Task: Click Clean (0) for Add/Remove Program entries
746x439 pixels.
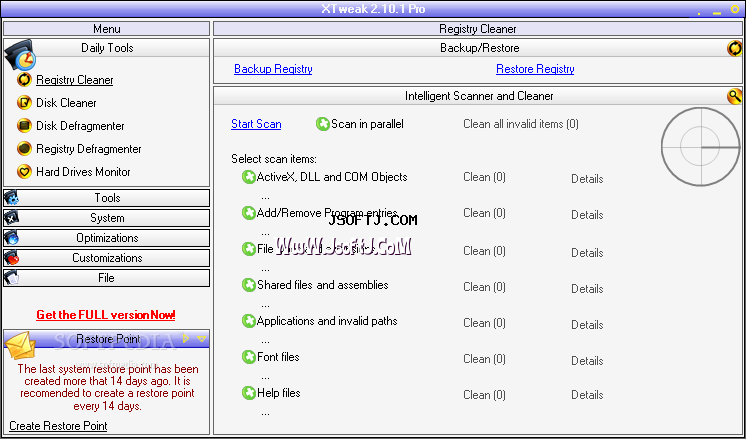Action: [484, 213]
